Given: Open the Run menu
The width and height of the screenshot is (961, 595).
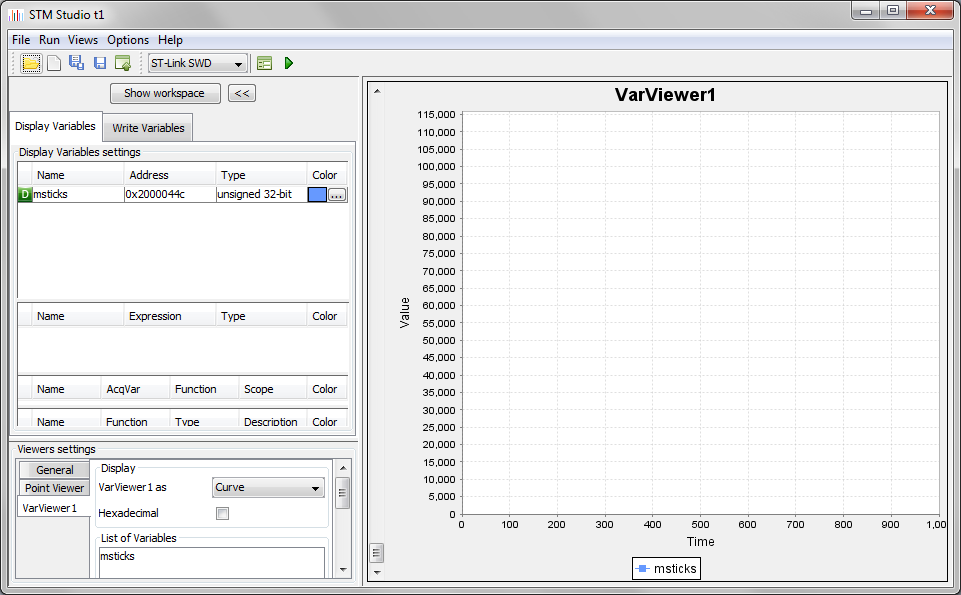Looking at the screenshot, I should point(49,40).
